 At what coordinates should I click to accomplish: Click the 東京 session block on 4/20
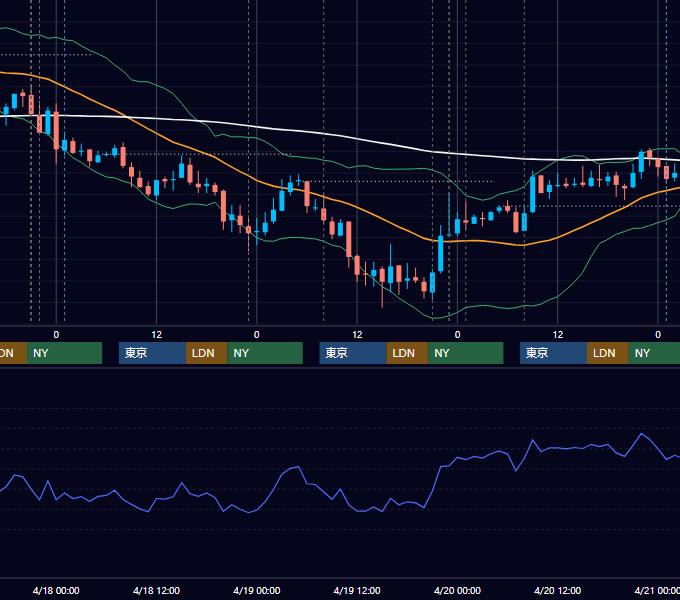554,353
